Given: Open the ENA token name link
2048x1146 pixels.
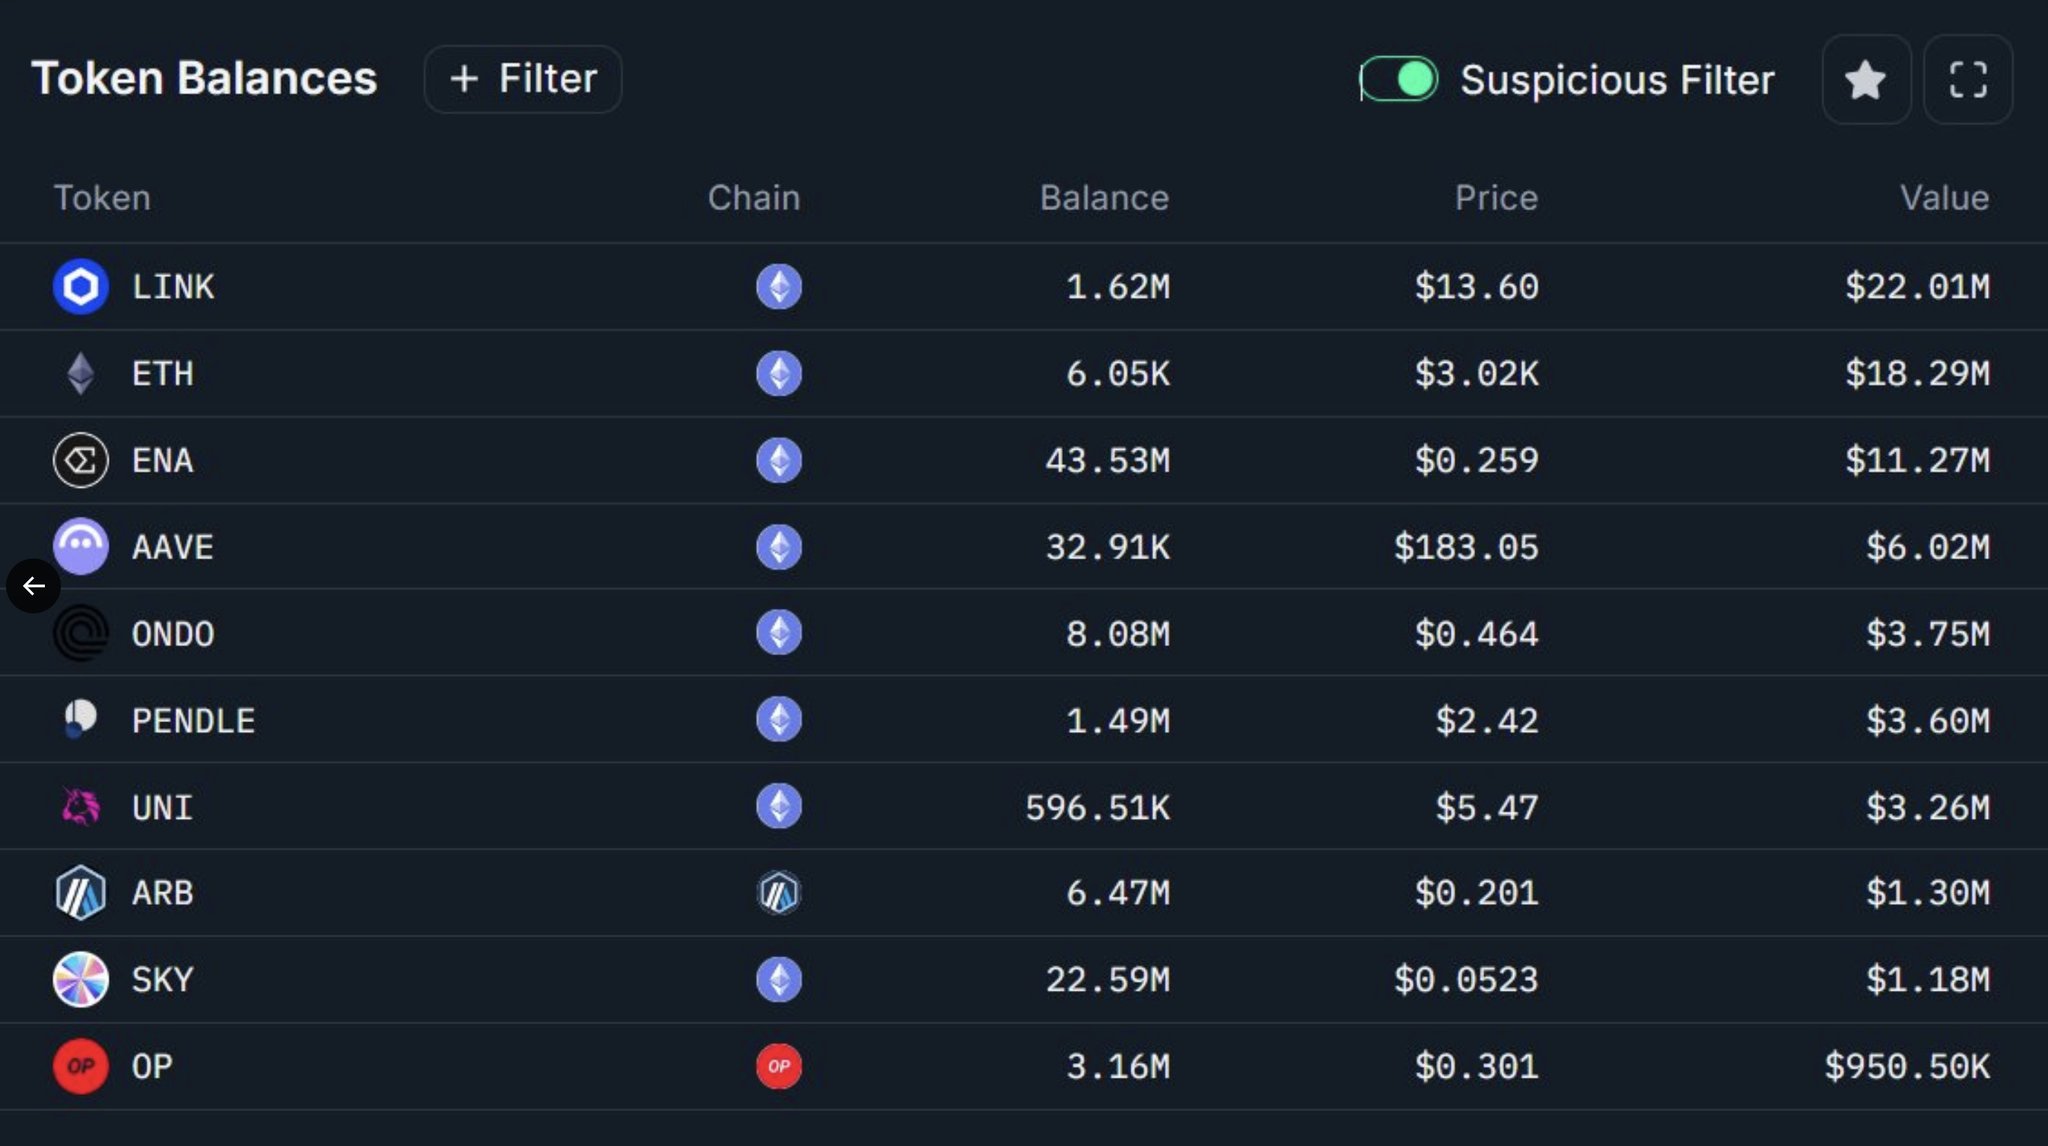Looking at the screenshot, I should (x=163, y=461).
